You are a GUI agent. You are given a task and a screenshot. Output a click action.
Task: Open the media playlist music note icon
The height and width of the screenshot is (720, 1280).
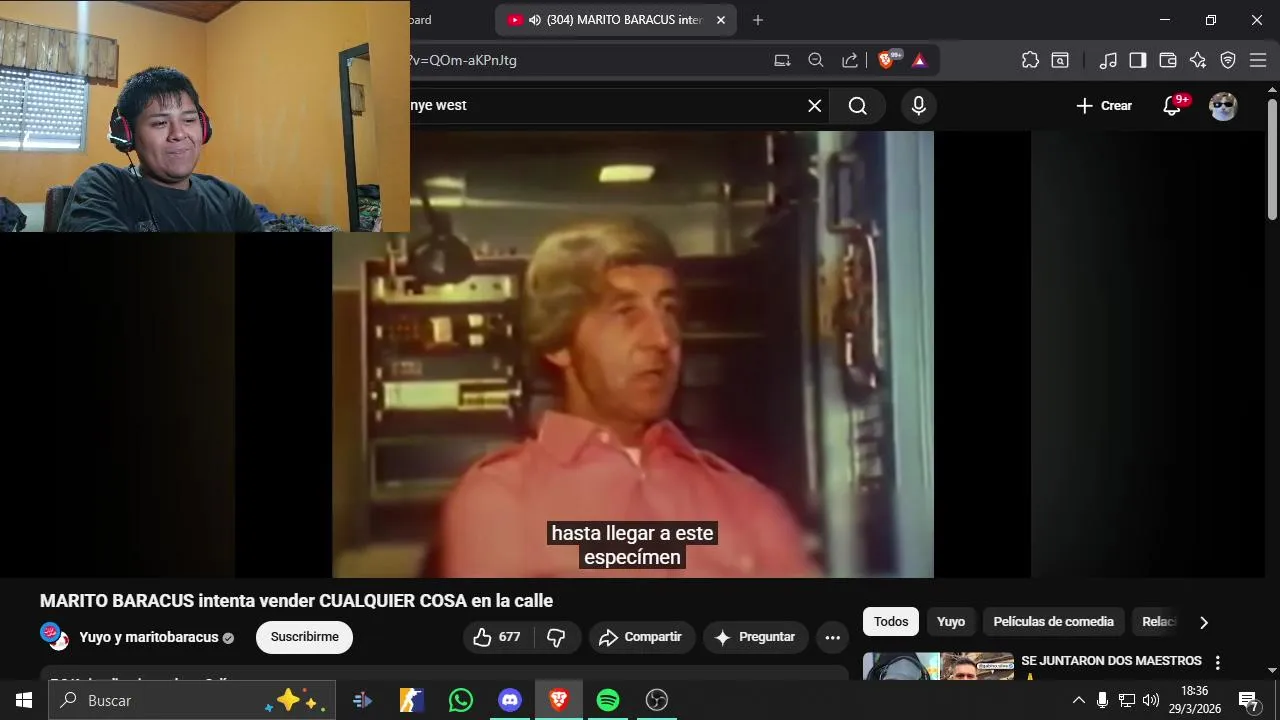[x=1108, y=60]
